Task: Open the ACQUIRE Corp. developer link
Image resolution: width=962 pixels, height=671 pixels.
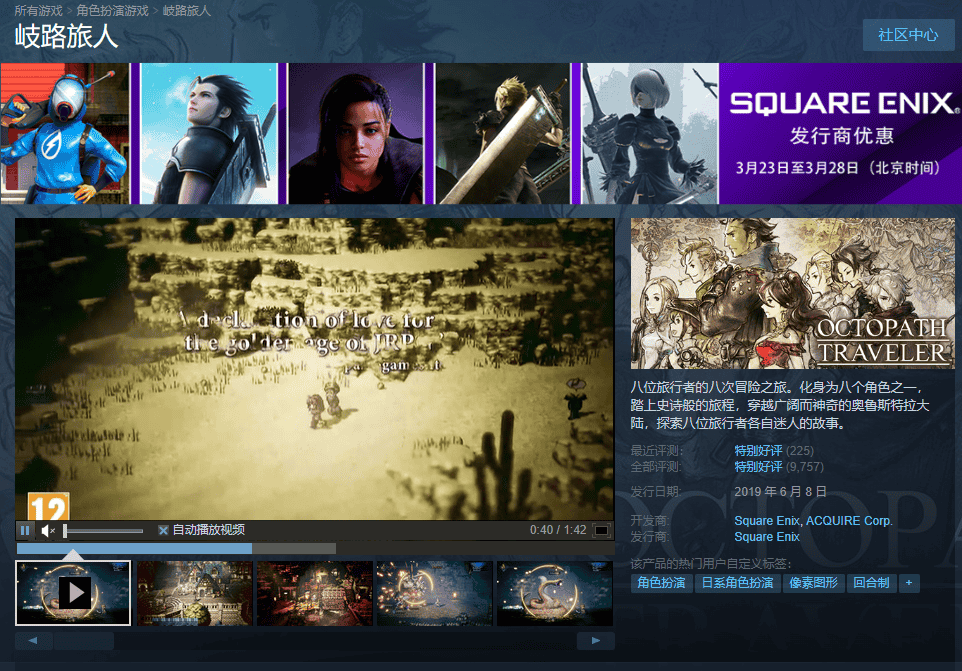Action: click(x=849, y=521)
